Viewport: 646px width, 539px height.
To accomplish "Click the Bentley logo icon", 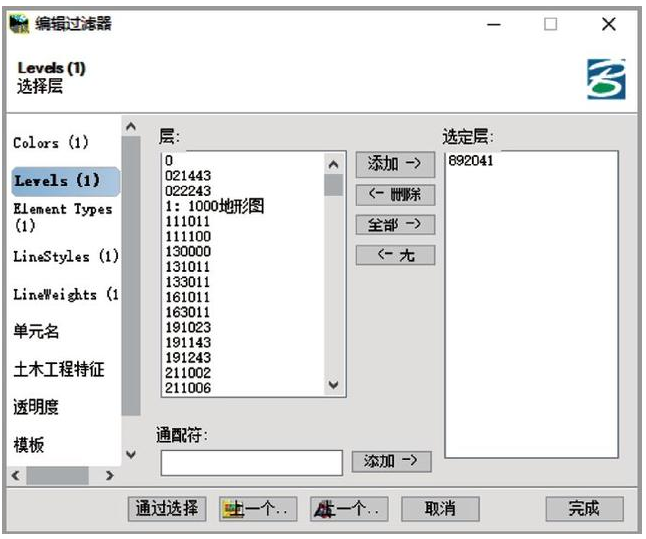I will tap(606, 79).
